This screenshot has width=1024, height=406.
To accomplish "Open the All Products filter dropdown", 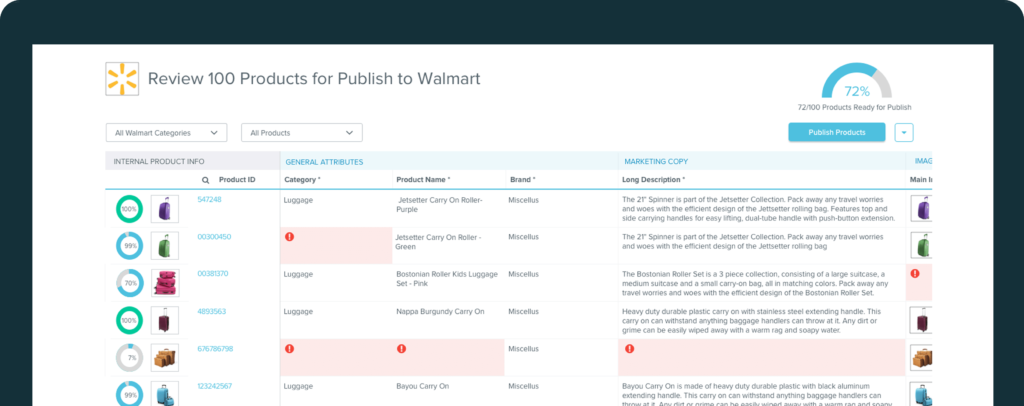I will click(x=301, y=132).
